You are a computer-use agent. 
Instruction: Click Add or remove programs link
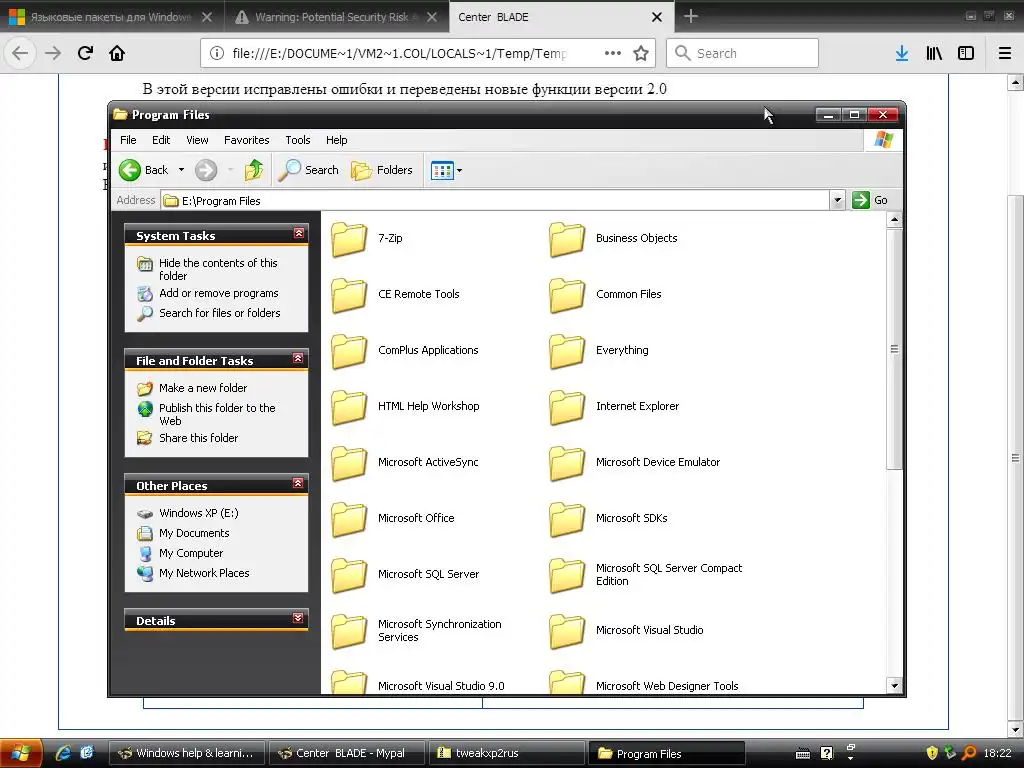click(219, 293)
